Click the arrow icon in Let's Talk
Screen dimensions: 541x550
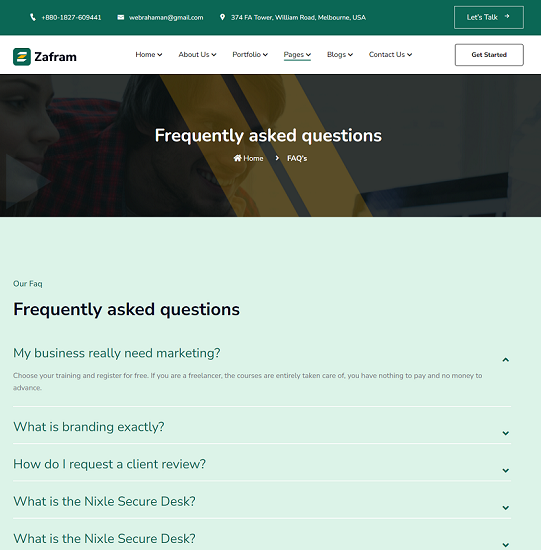pos(507,16)
